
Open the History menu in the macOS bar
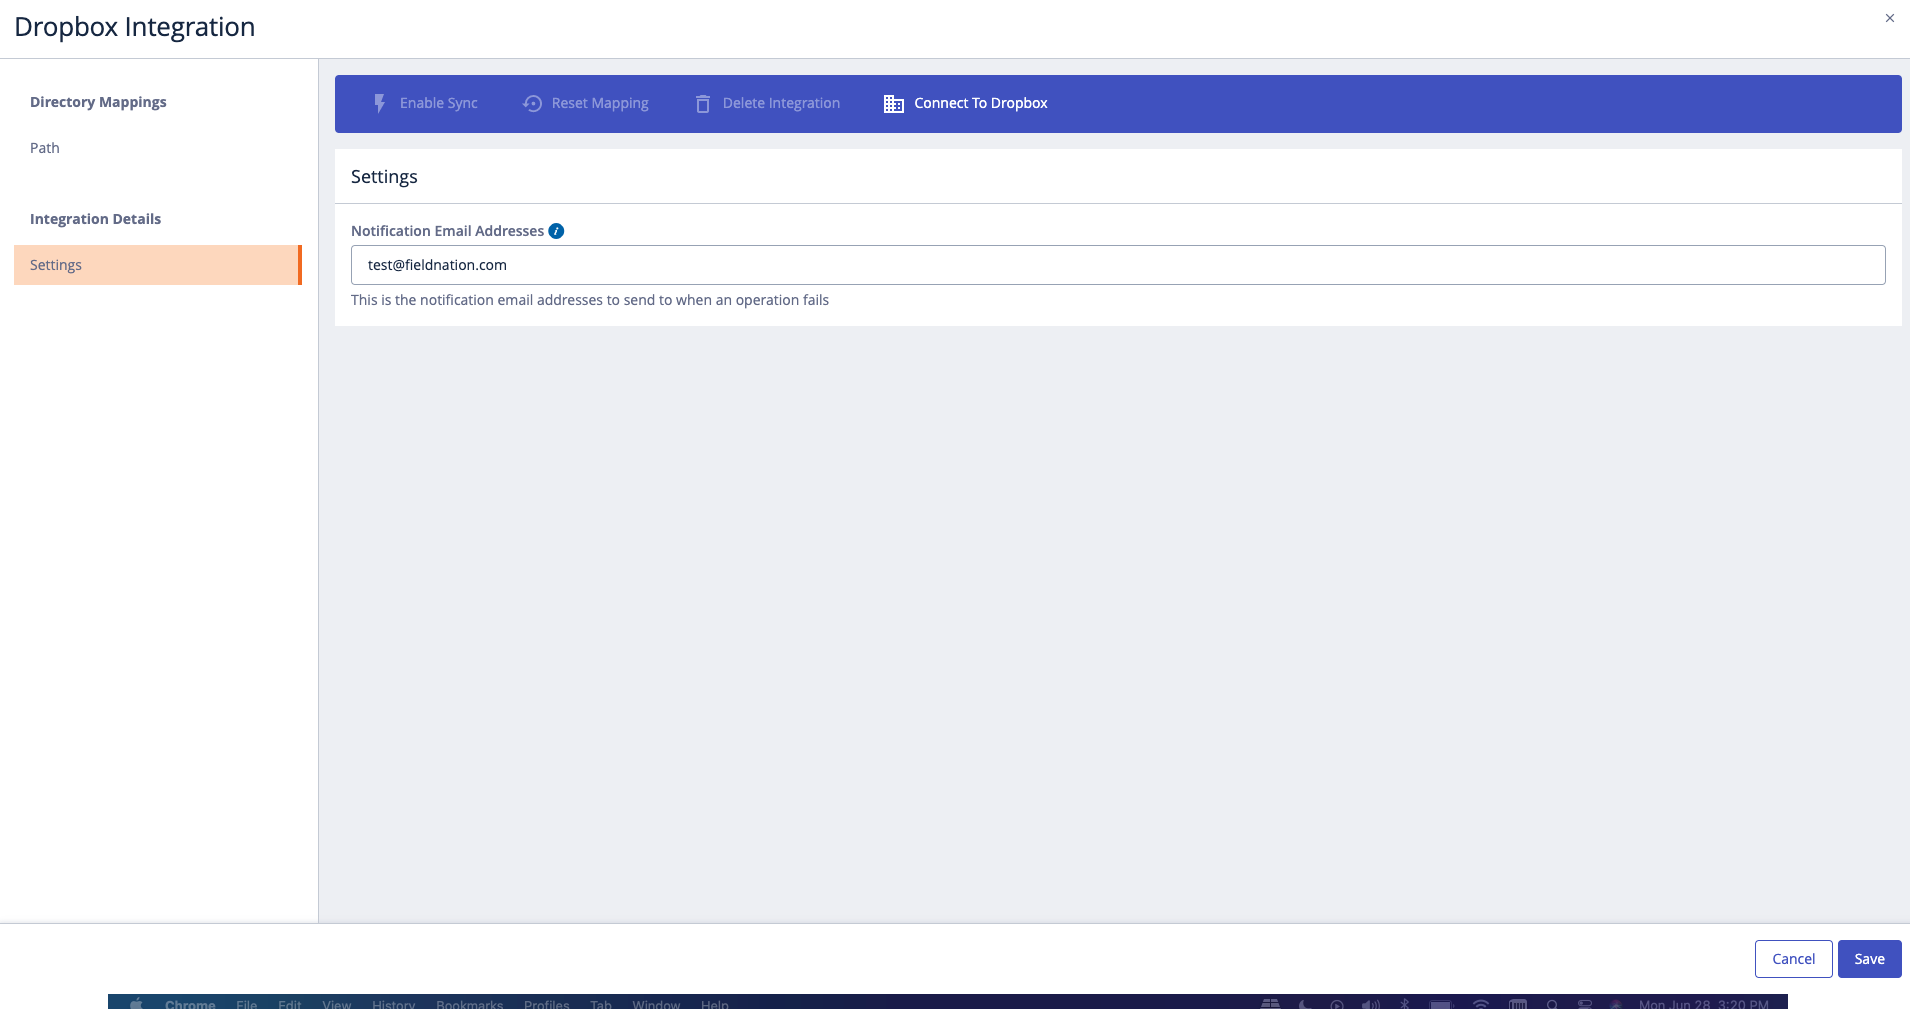pos(393,1003)
